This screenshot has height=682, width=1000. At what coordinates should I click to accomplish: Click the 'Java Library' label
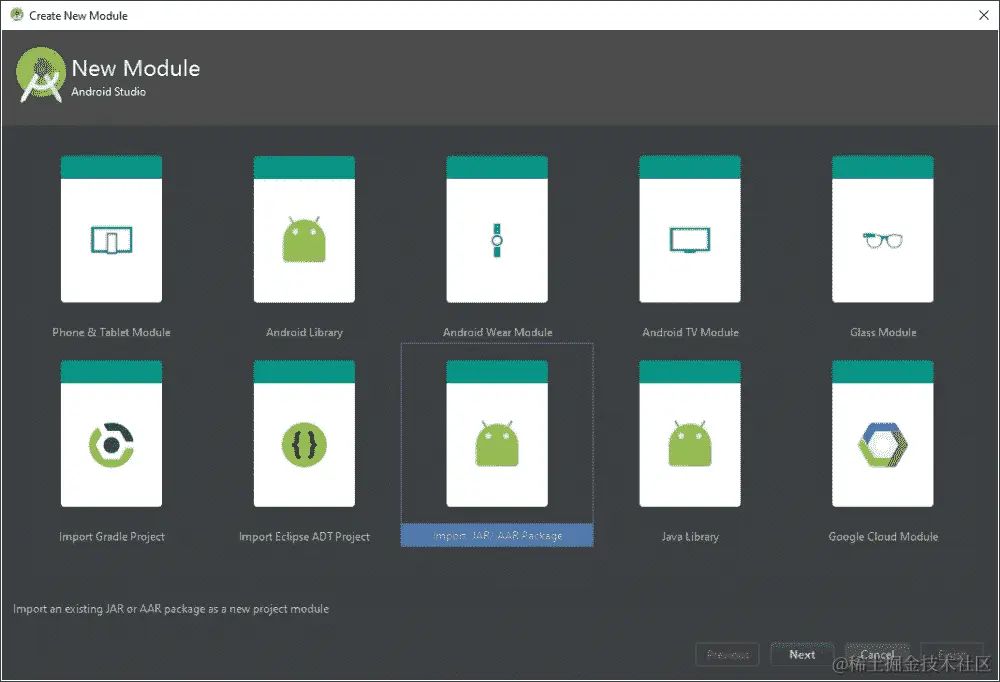click(690, 537)
